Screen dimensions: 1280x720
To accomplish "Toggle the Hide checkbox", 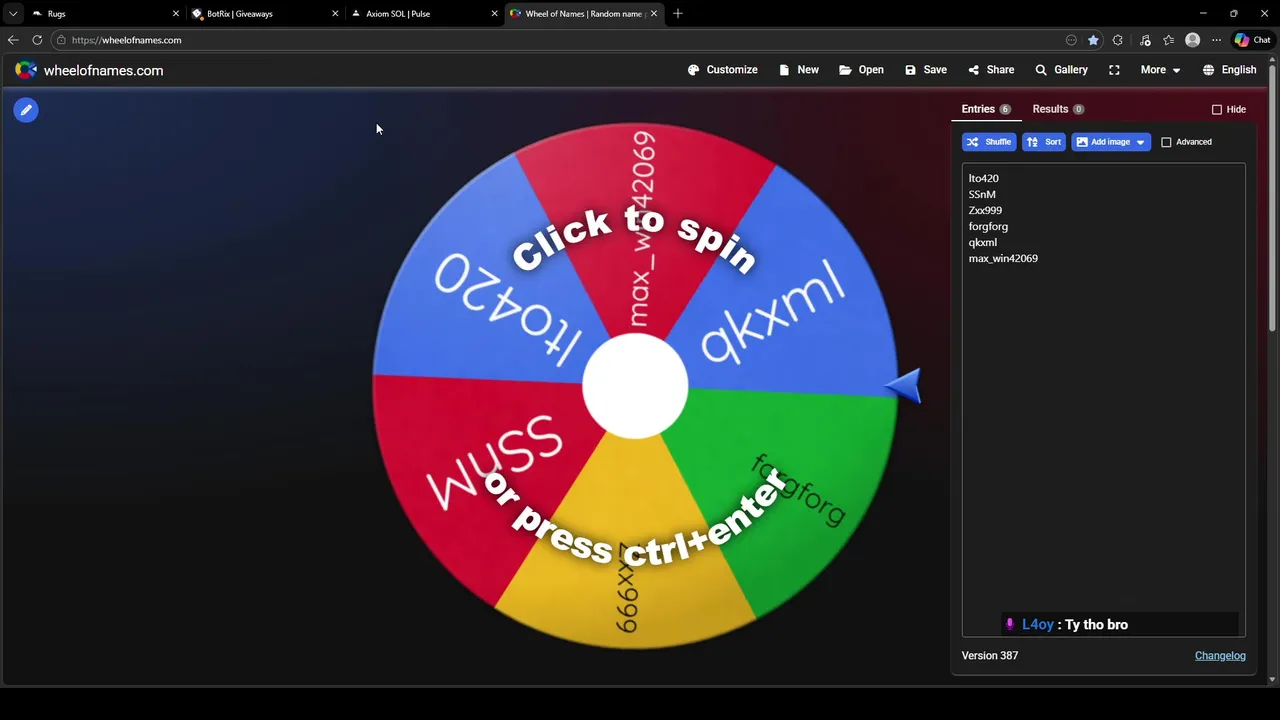I will pyautogui.click(x=1217, y=109).
